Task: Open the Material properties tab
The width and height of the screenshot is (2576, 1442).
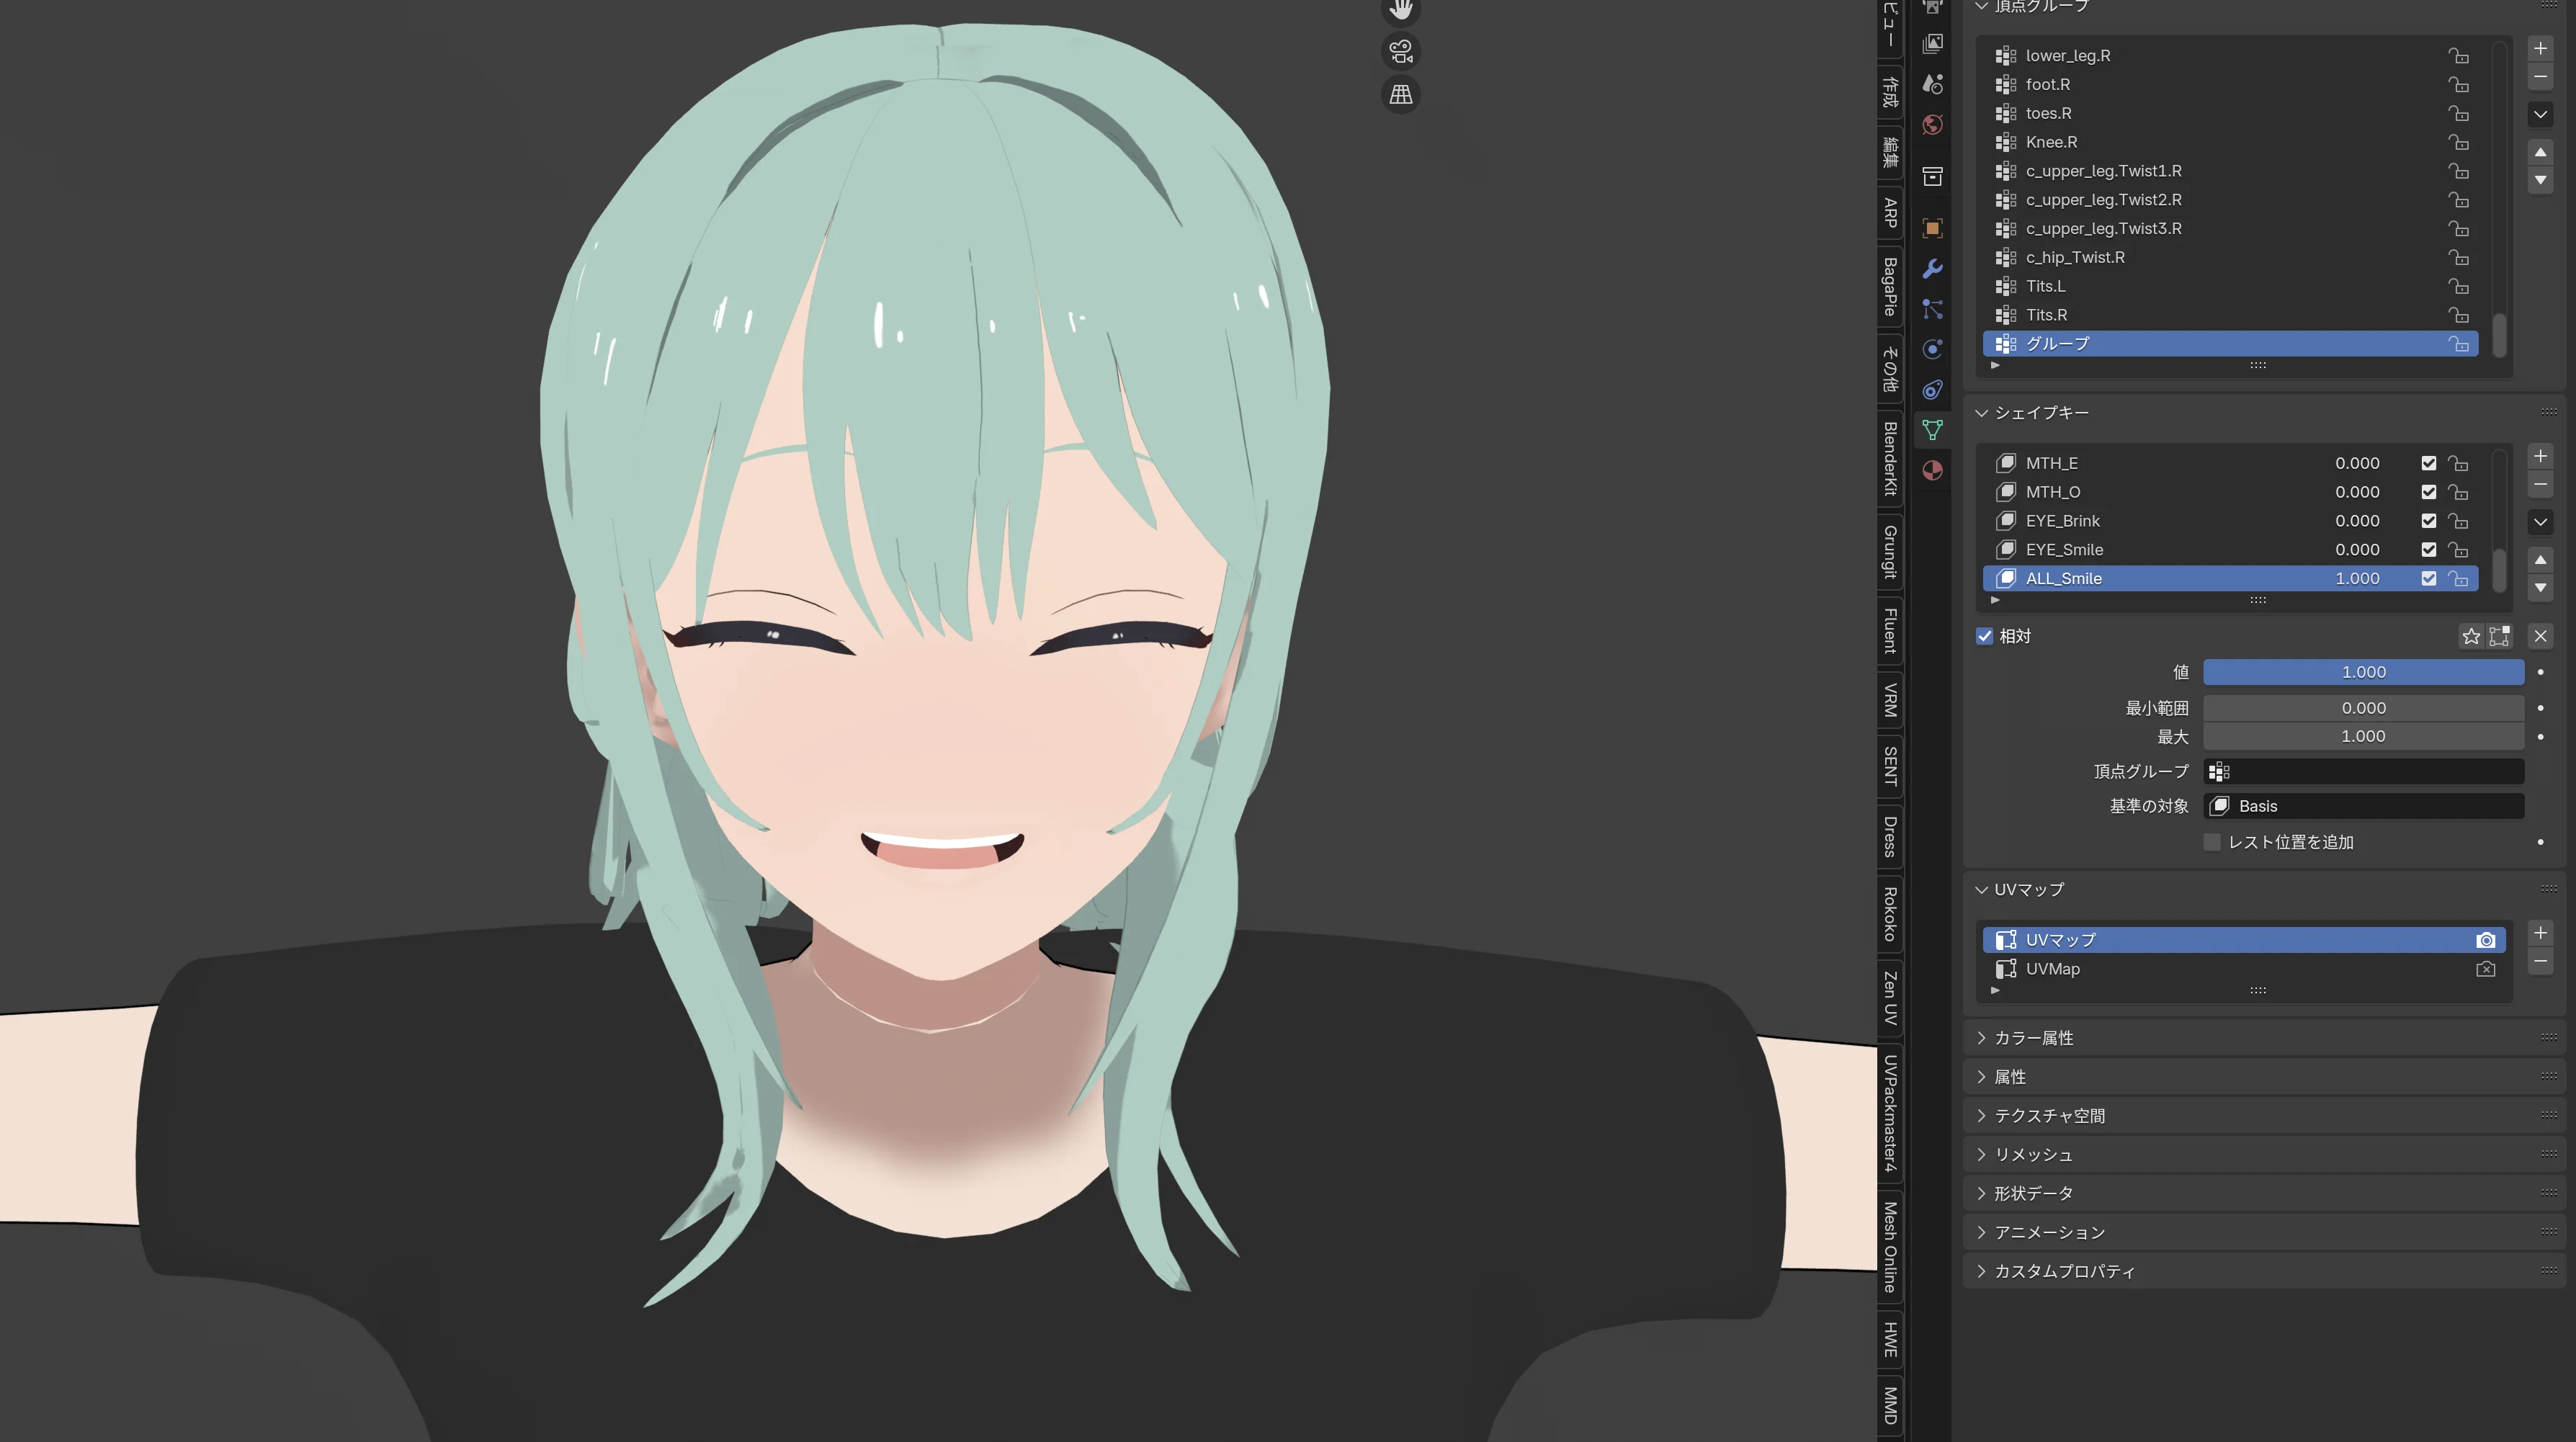Action: tap(1932, 471)
